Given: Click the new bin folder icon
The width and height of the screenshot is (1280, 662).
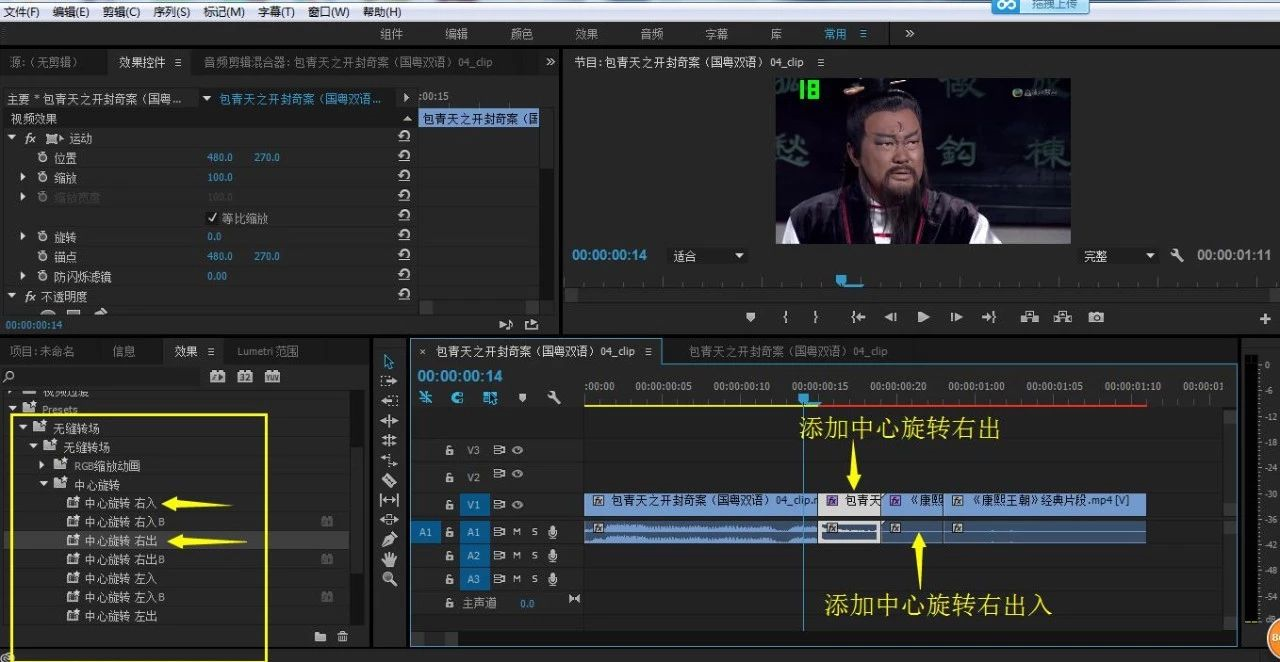Looking at the screenshot, I should coord(320,636).
